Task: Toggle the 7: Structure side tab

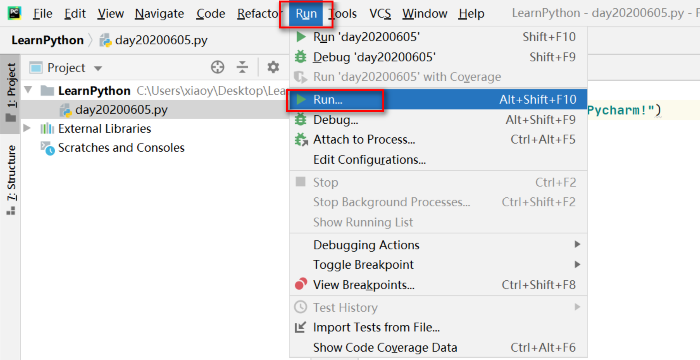Action: 11,180
